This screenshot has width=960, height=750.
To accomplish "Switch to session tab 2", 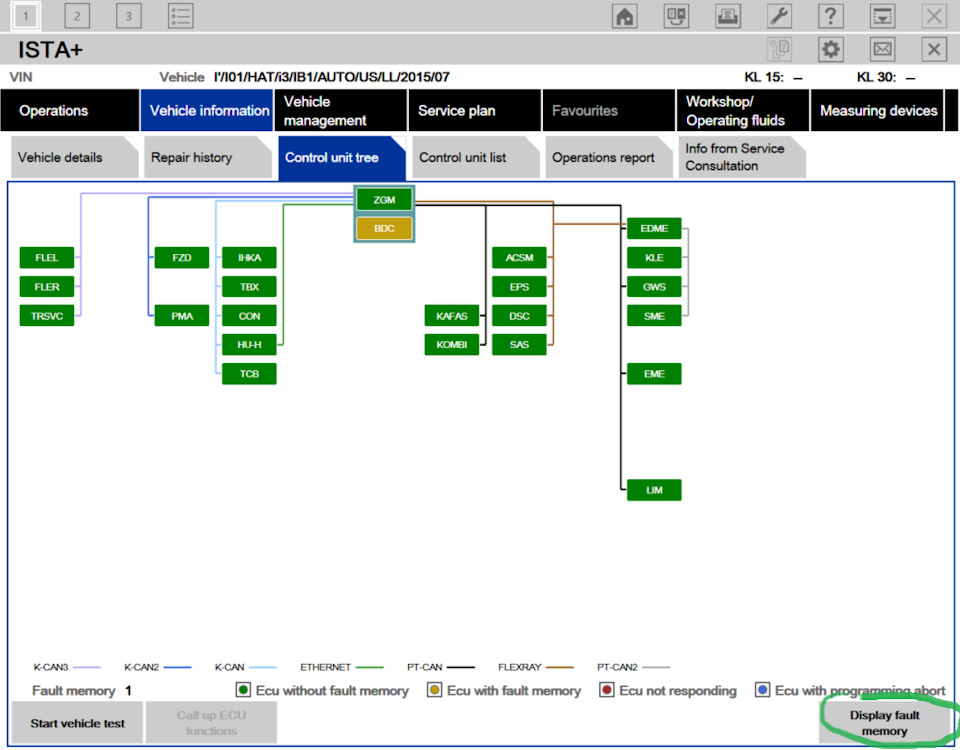I will [77, 16].
